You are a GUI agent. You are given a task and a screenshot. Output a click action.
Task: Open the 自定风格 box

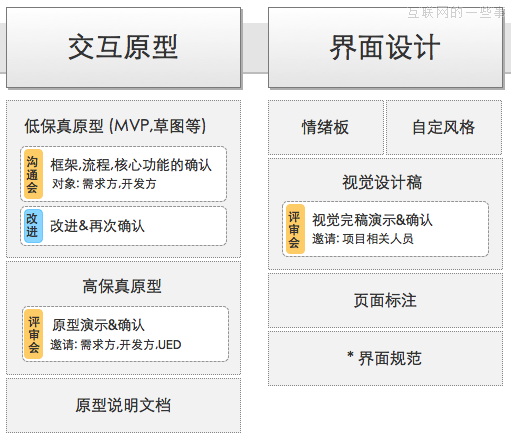point(444,127)
